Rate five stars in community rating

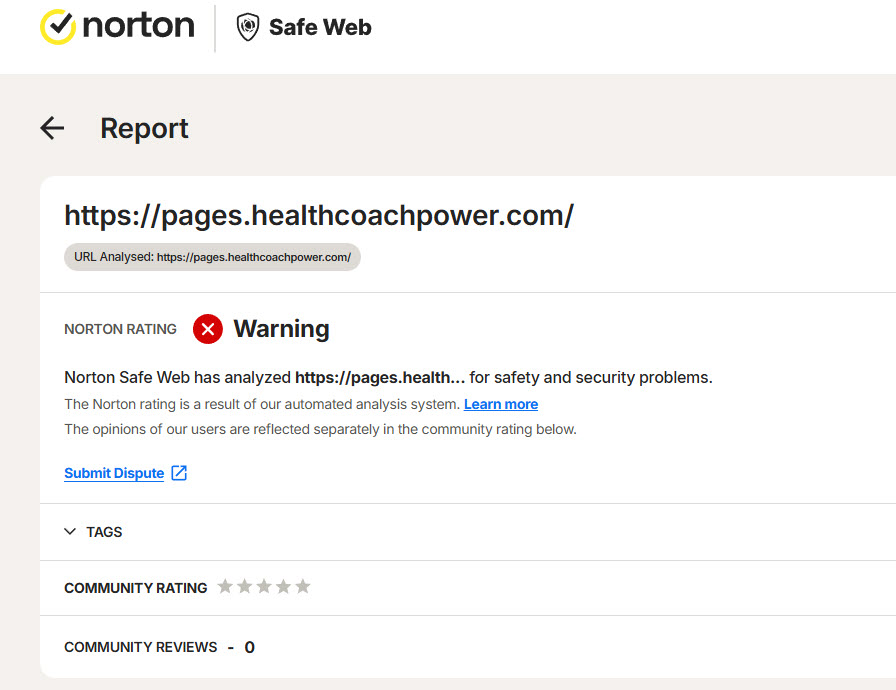pos(303,587)
